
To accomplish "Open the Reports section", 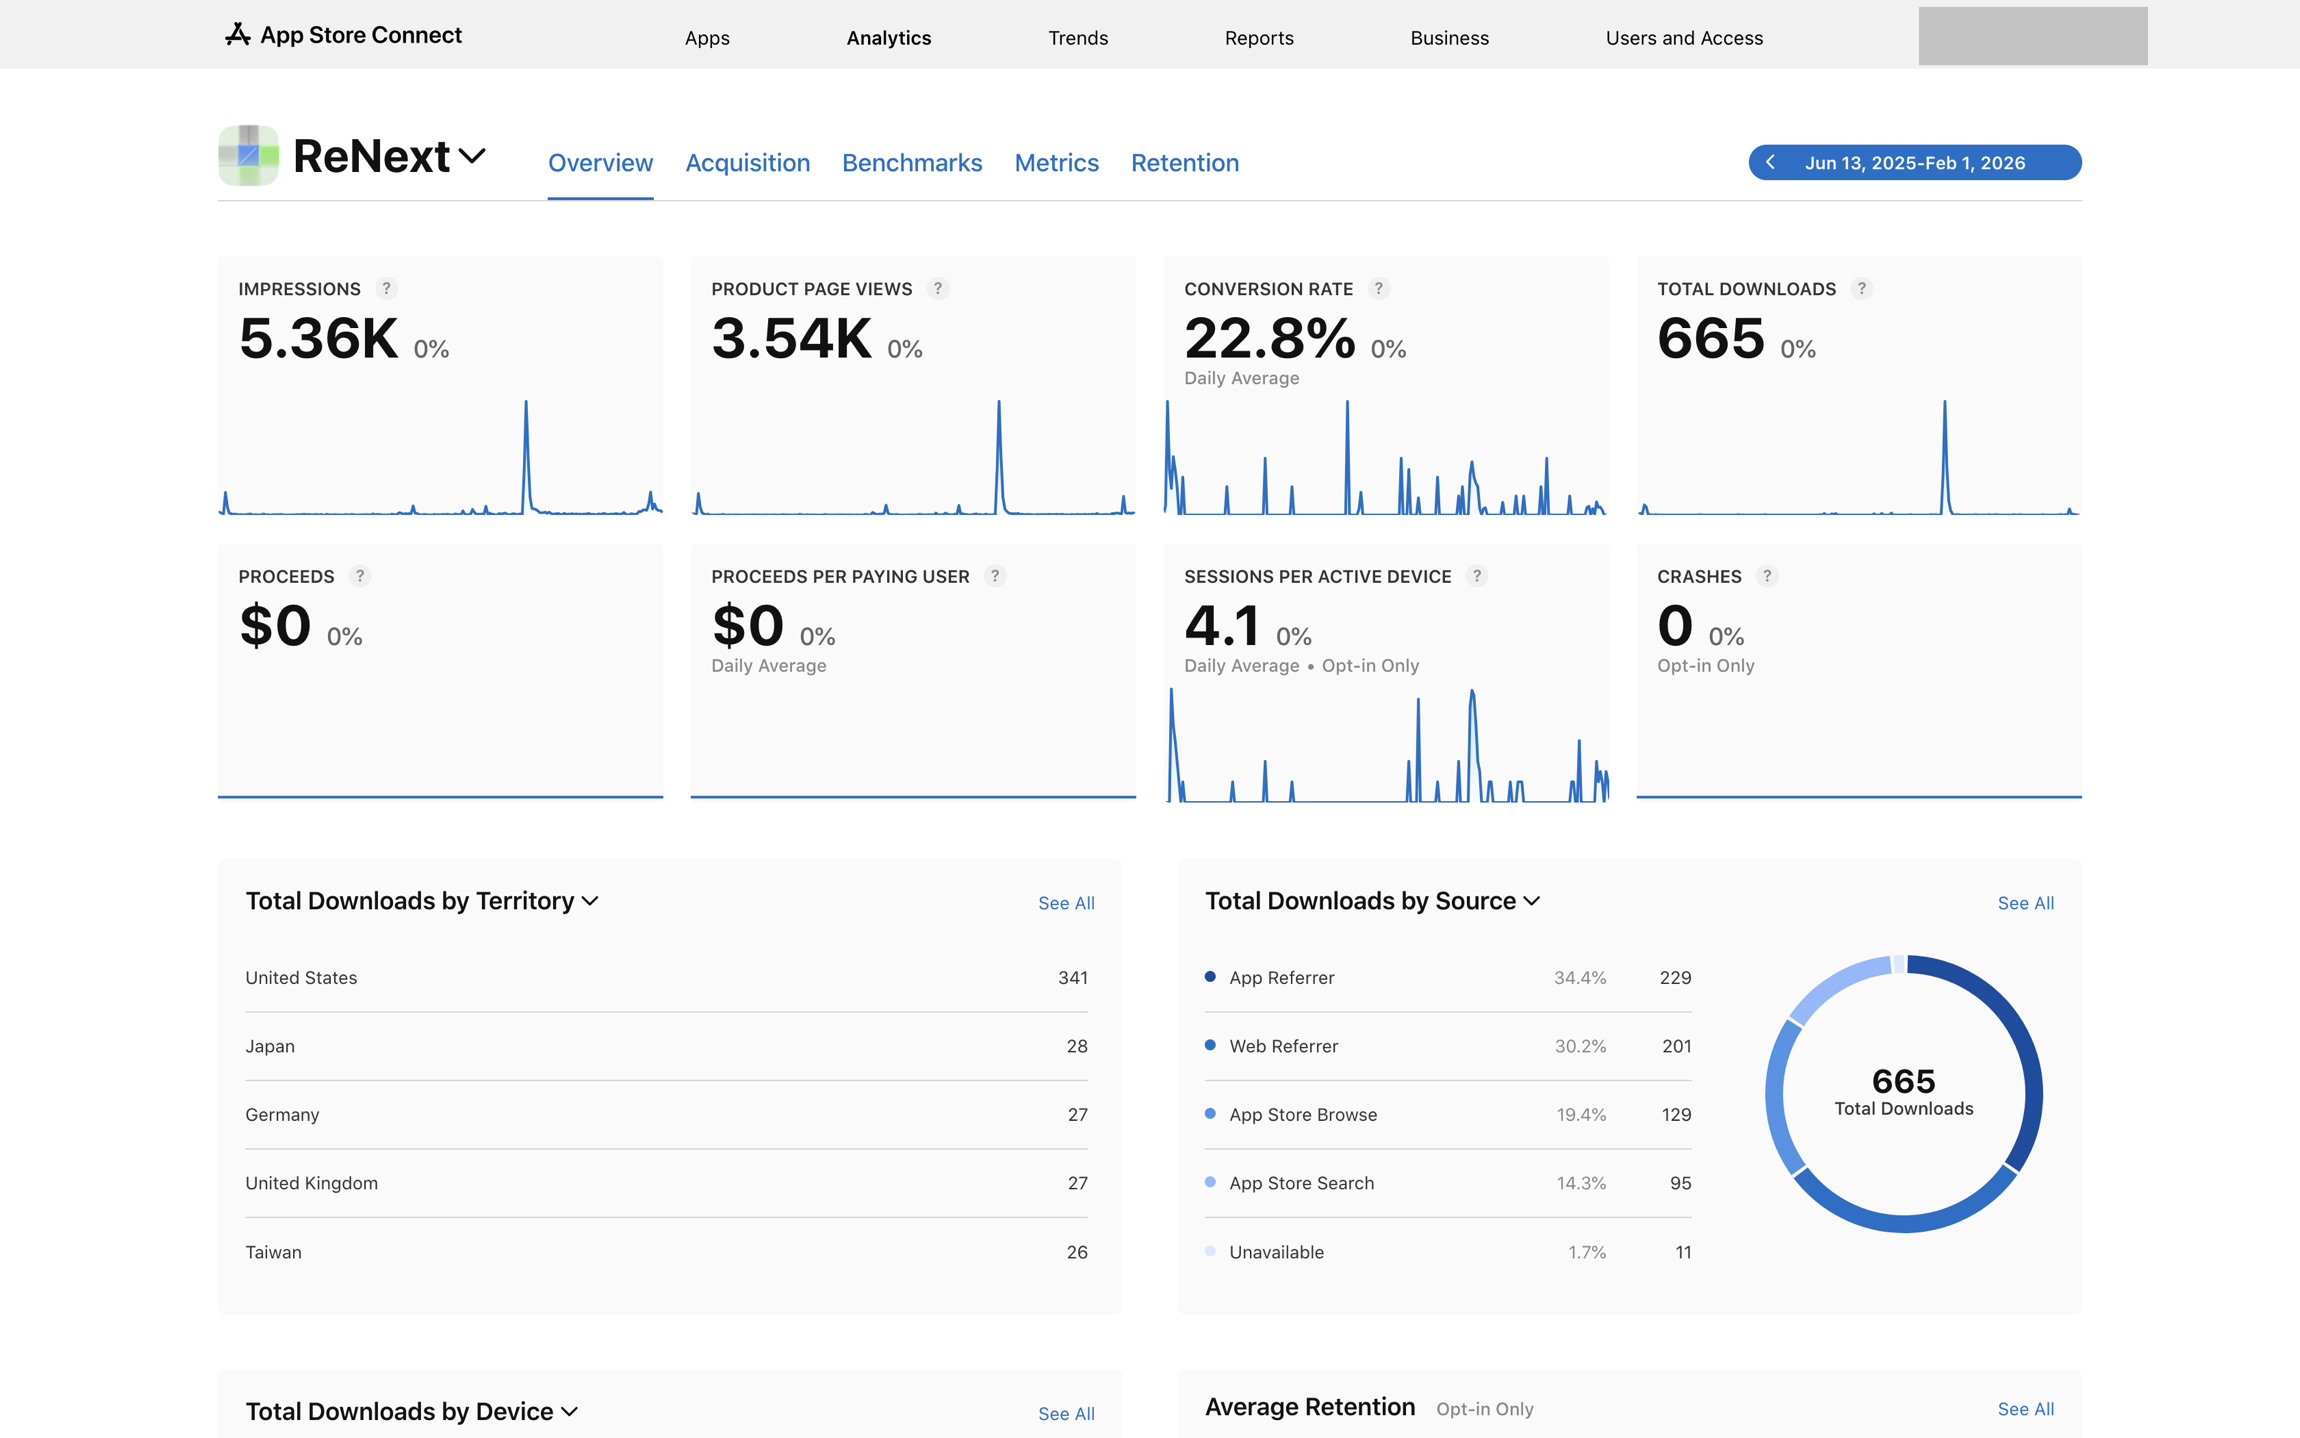I will [1259, 38].
